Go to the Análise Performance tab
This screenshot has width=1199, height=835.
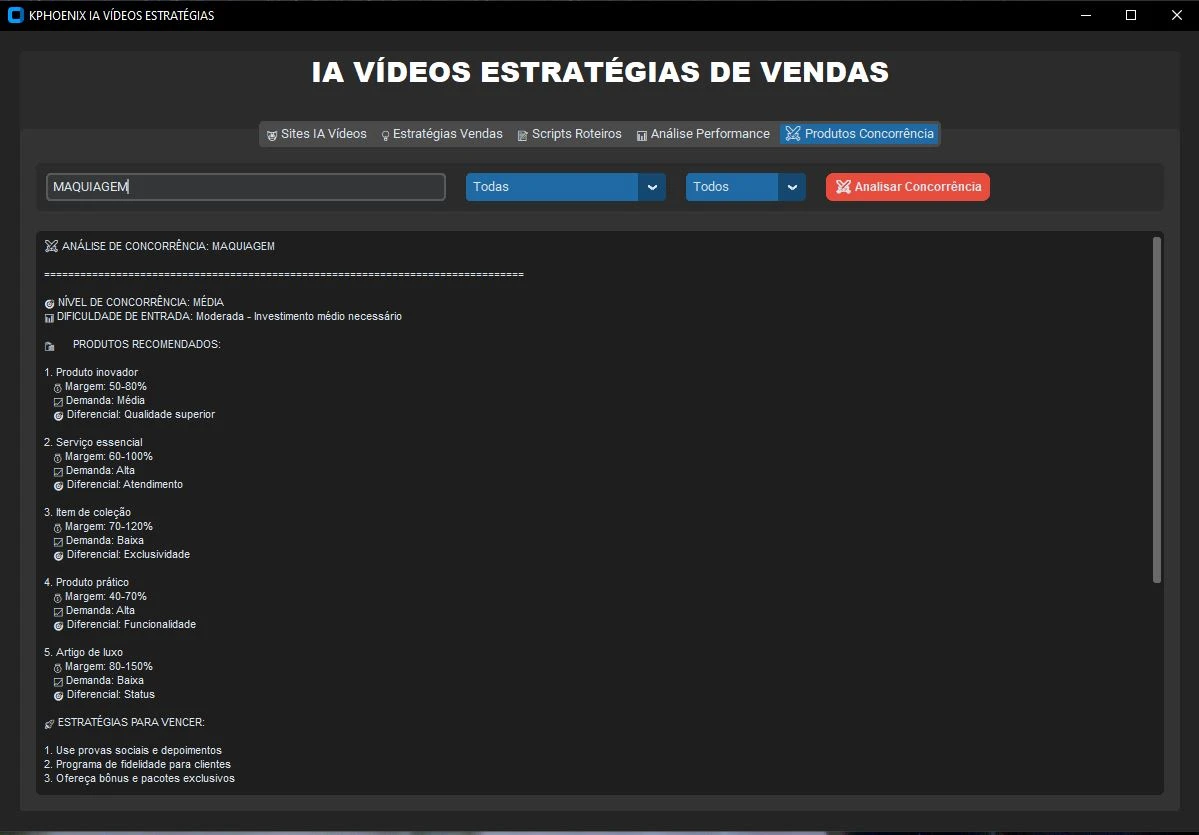click(x=710, y=134)
